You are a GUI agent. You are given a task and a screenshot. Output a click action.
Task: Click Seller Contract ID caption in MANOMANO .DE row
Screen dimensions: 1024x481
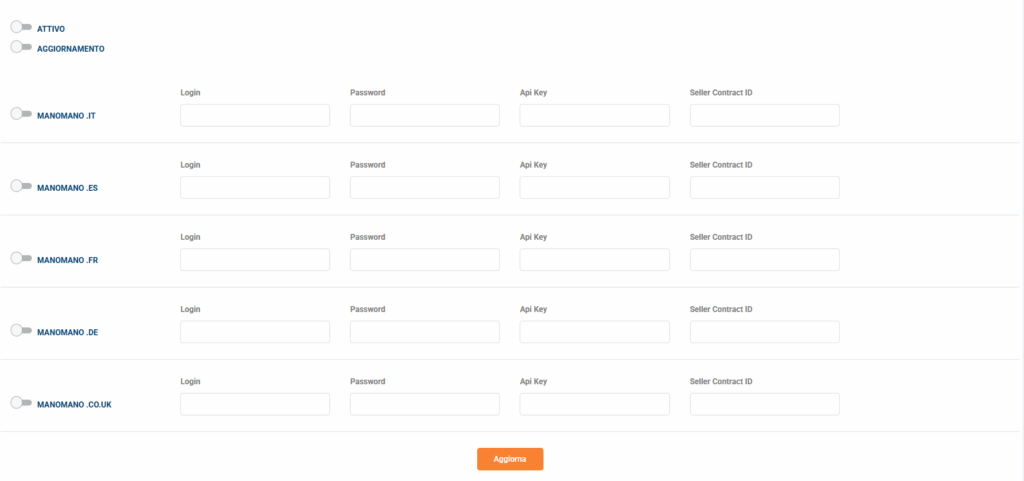(x=721, y=309)
